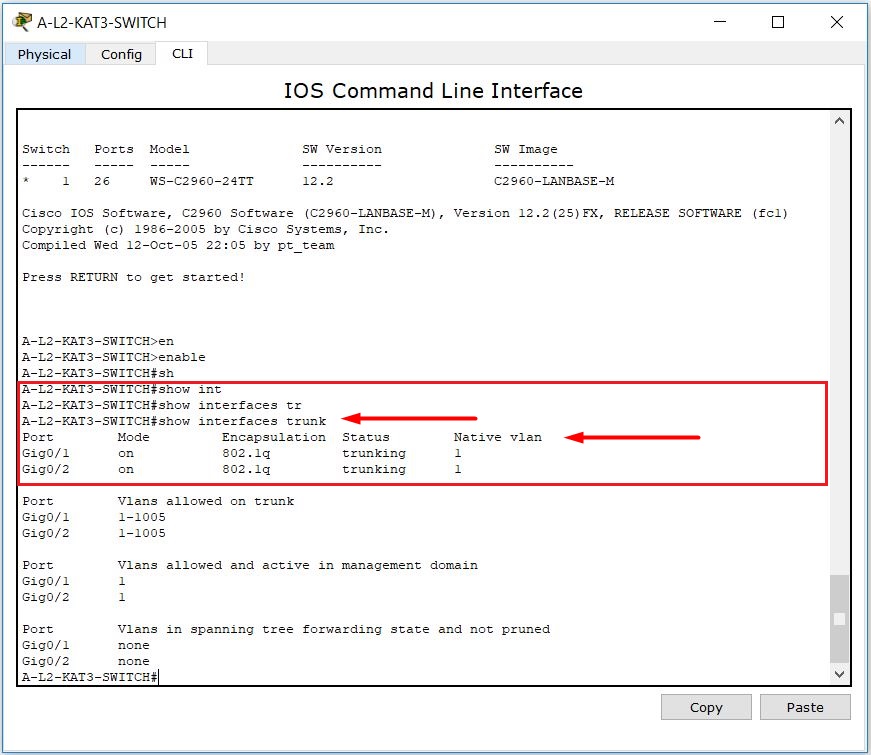Image resolution: width=871 pixels, height=755 pixels.
Task: Click 'Vlans in spanning tree forwarding state' line
Action: click(x=333, y=629)
